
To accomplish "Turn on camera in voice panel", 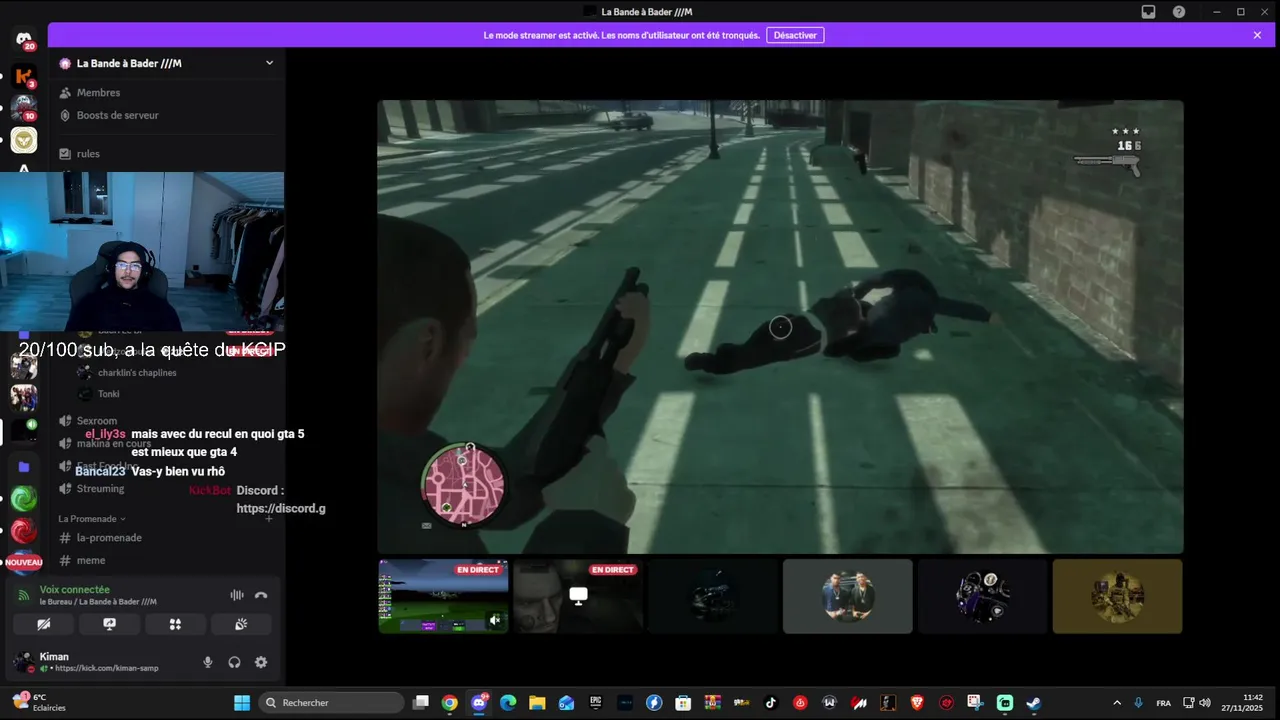I will 43,624.
